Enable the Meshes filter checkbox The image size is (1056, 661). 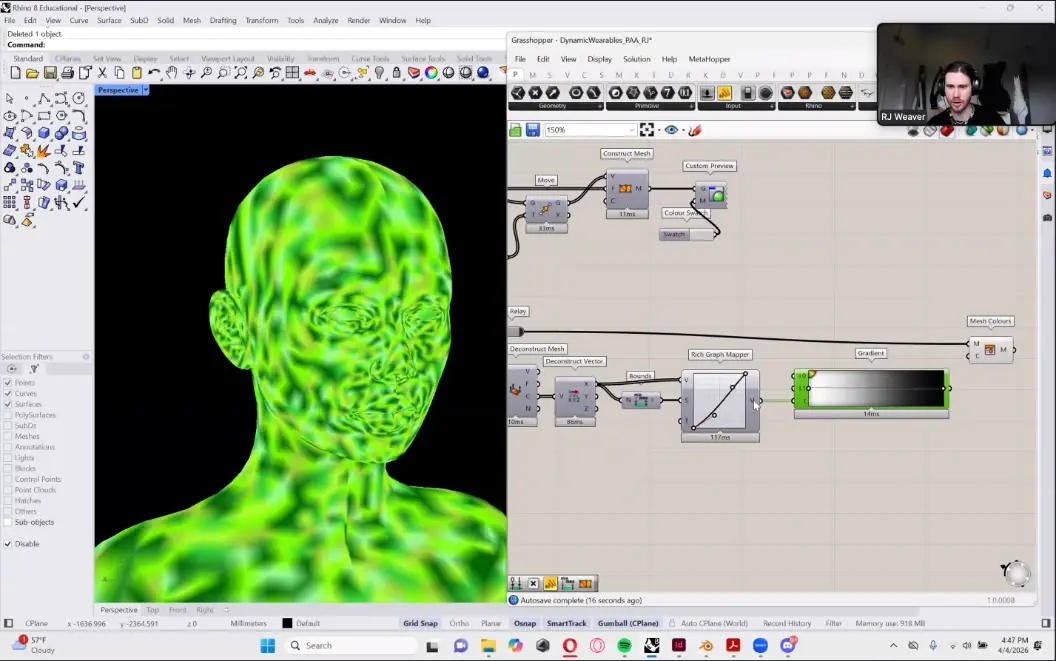pos(8,437)
